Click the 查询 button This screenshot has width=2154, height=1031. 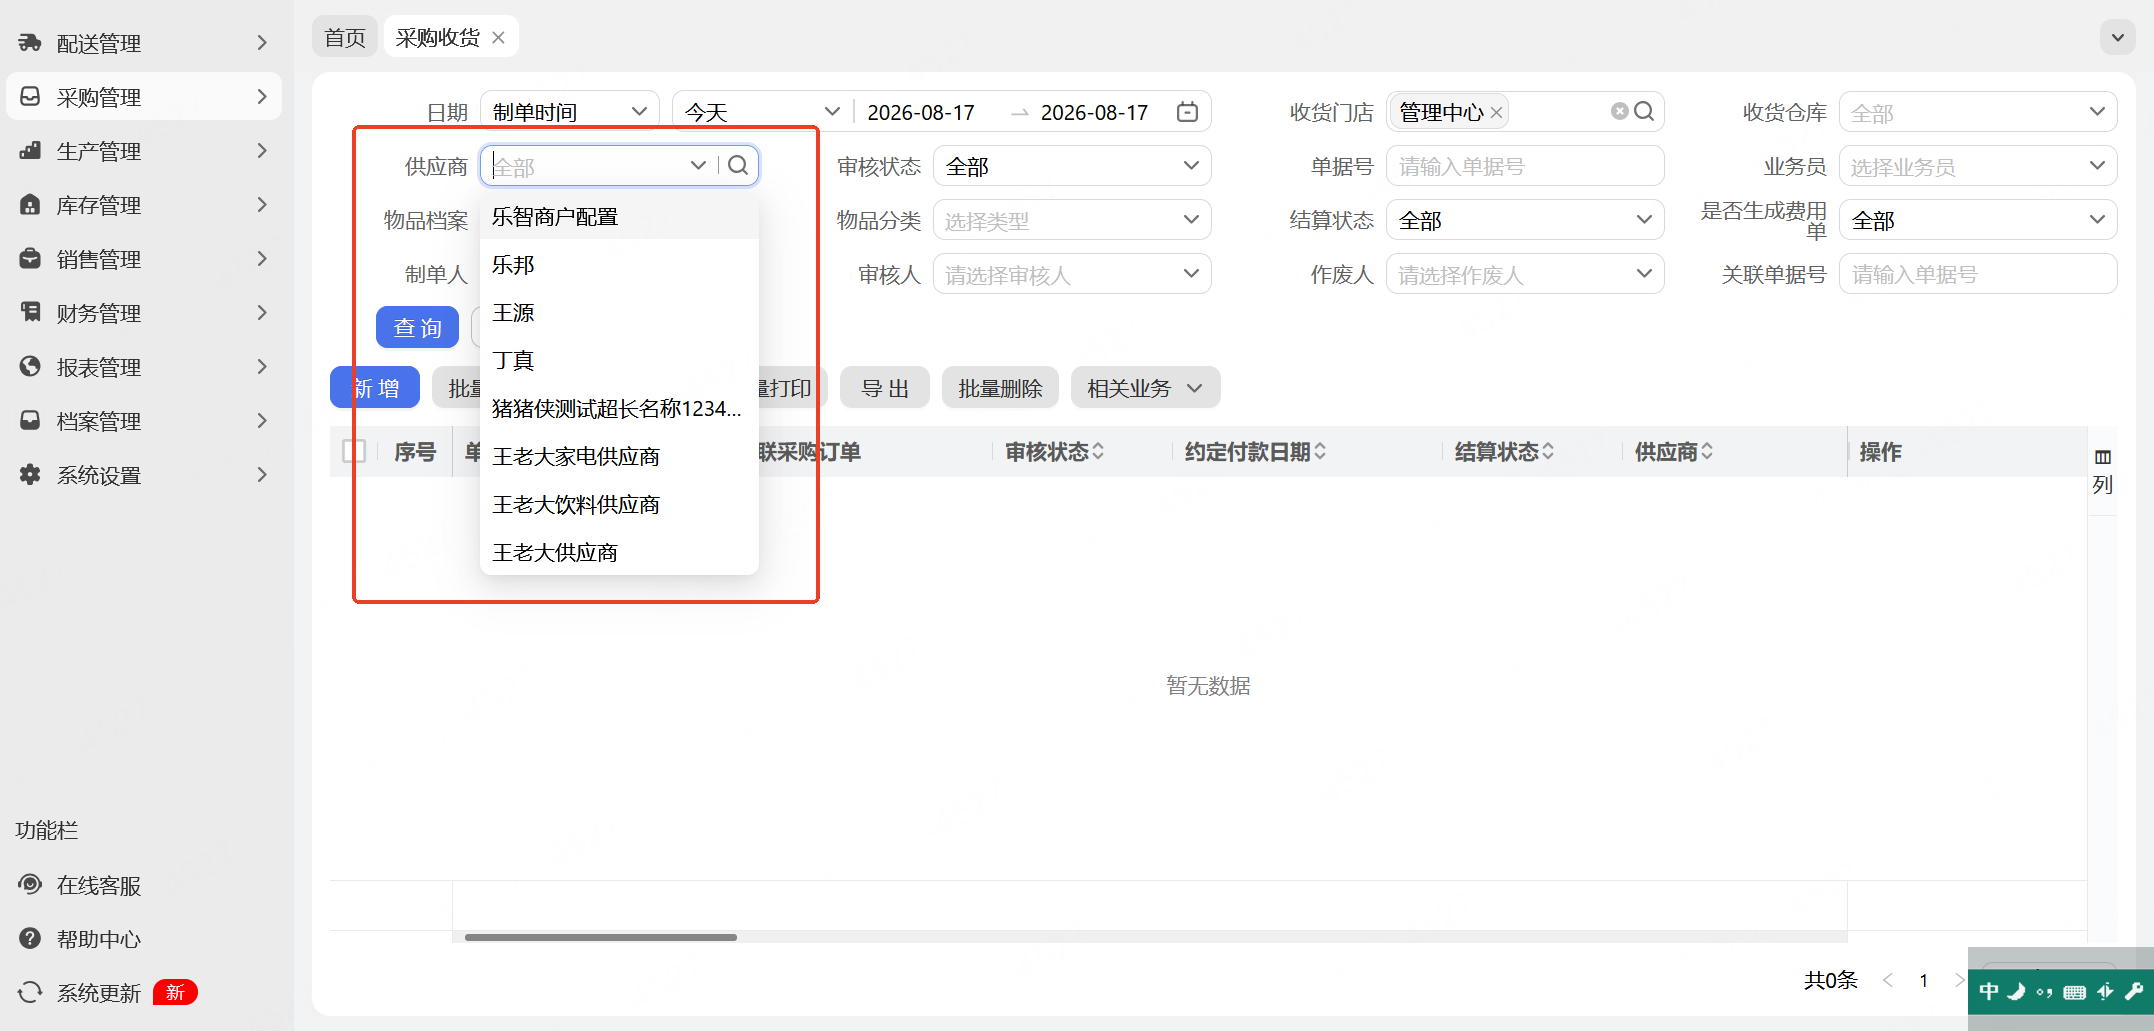click(x=417, y=328)
